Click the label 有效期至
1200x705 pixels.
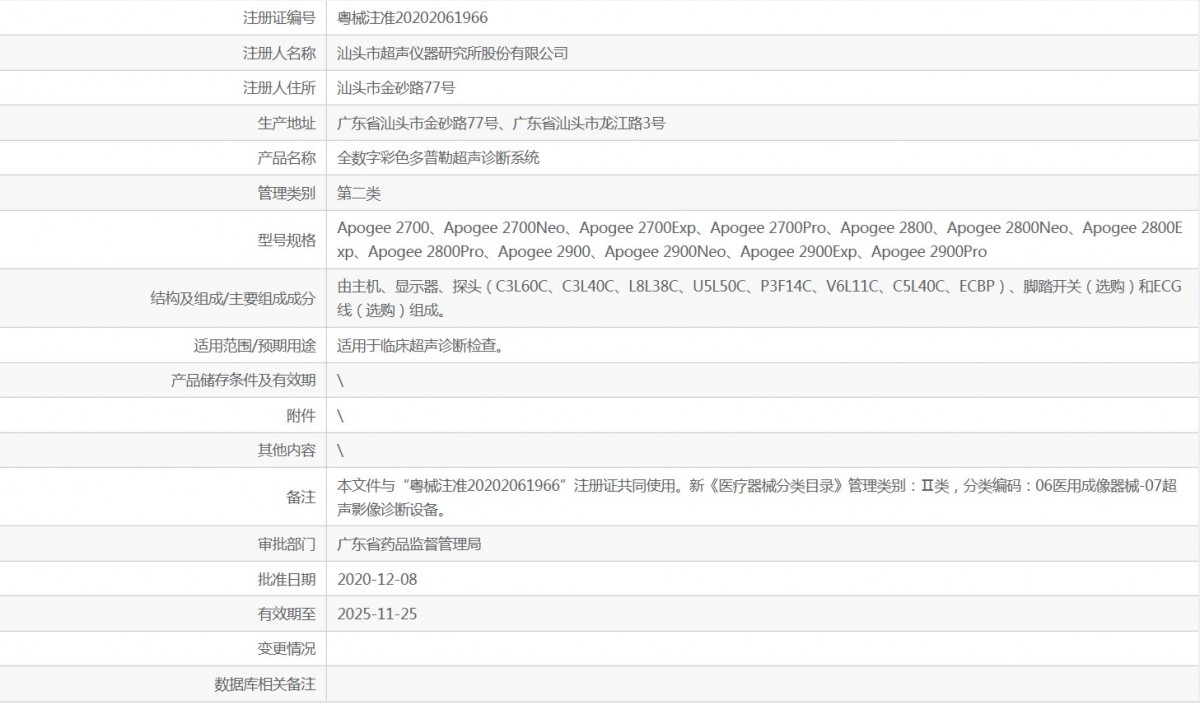pos(287,614)
